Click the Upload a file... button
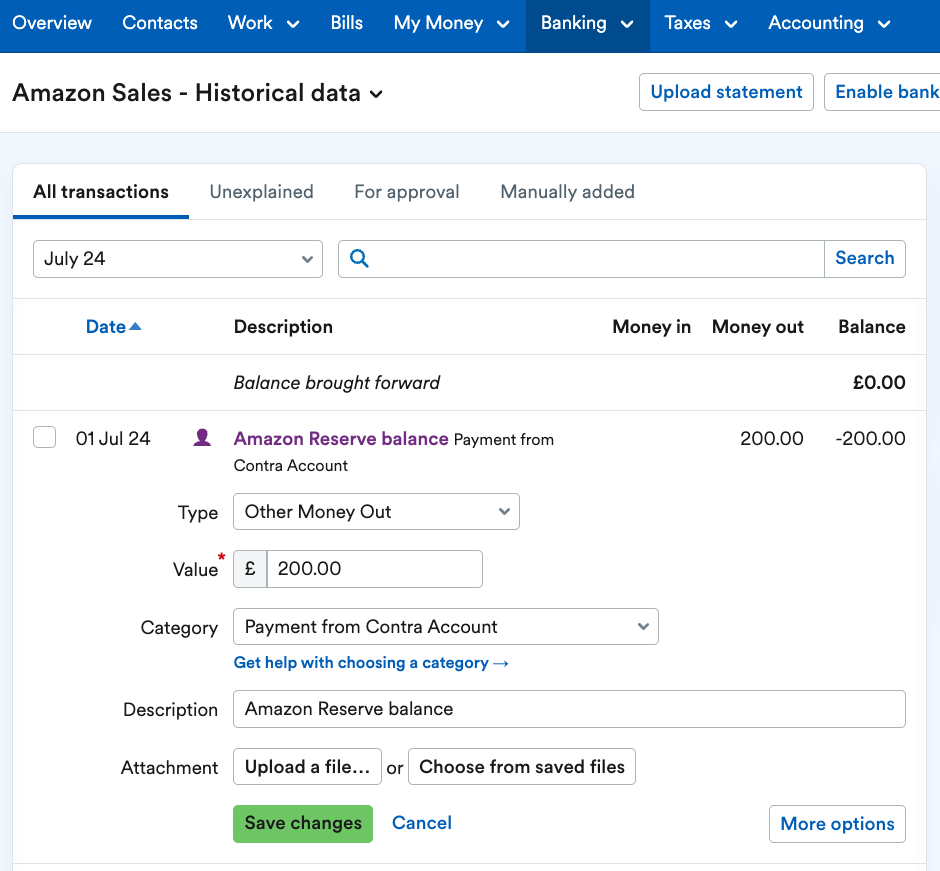940x871 pixels. point(307,766)
